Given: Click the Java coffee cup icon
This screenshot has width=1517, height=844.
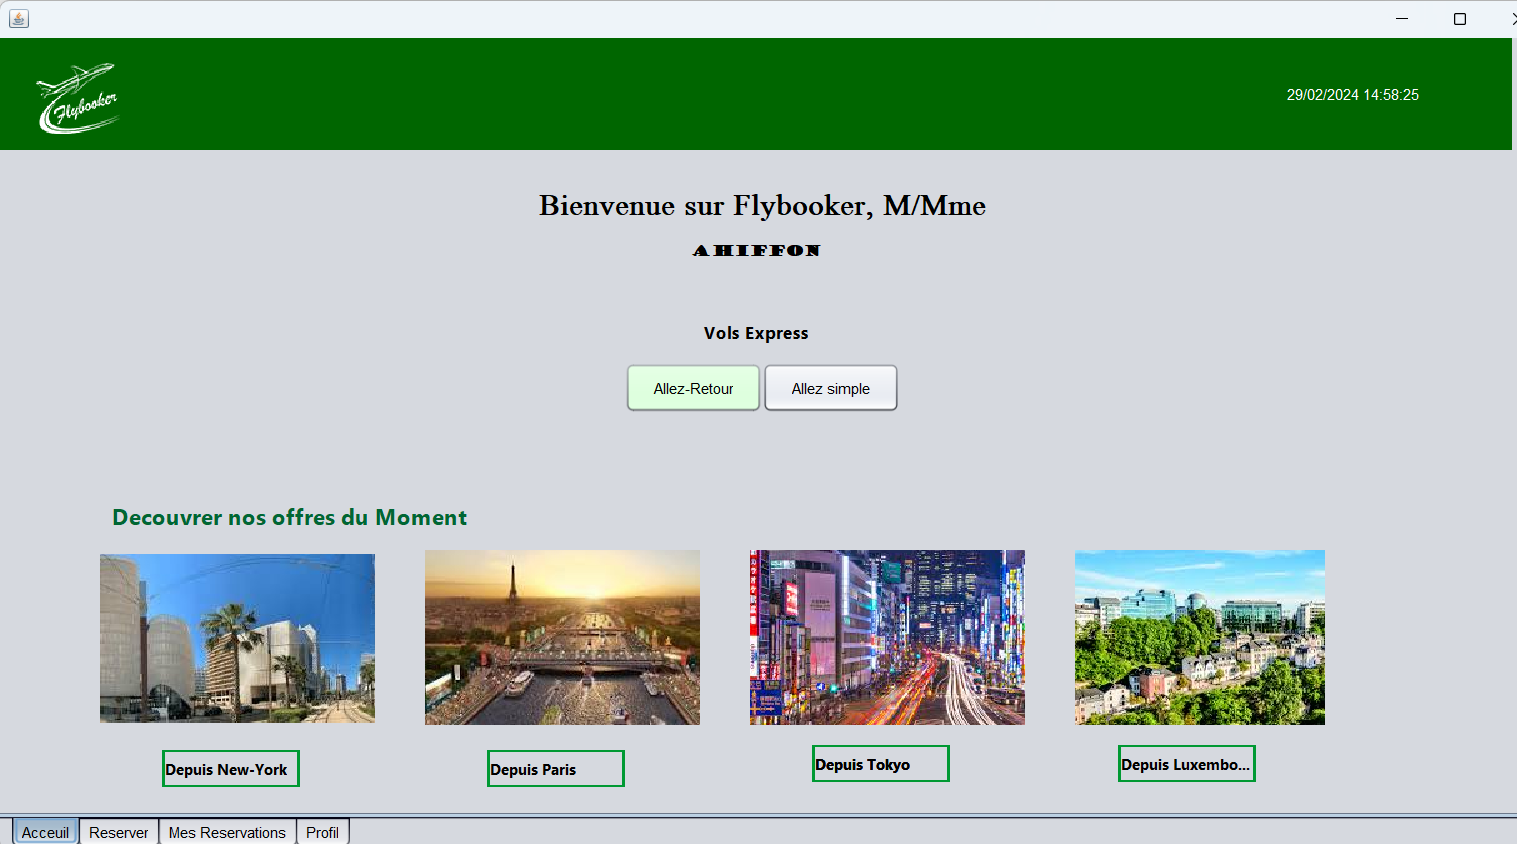Looking at the screenshot, I should [18, 18].
